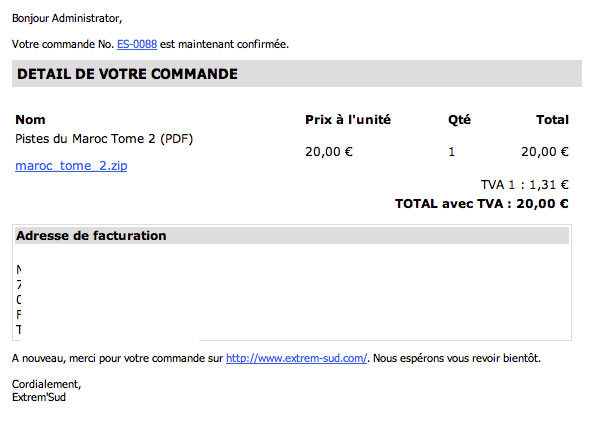The image size is (593, 425).
Task: Click the Total column header
Action: 552,120
